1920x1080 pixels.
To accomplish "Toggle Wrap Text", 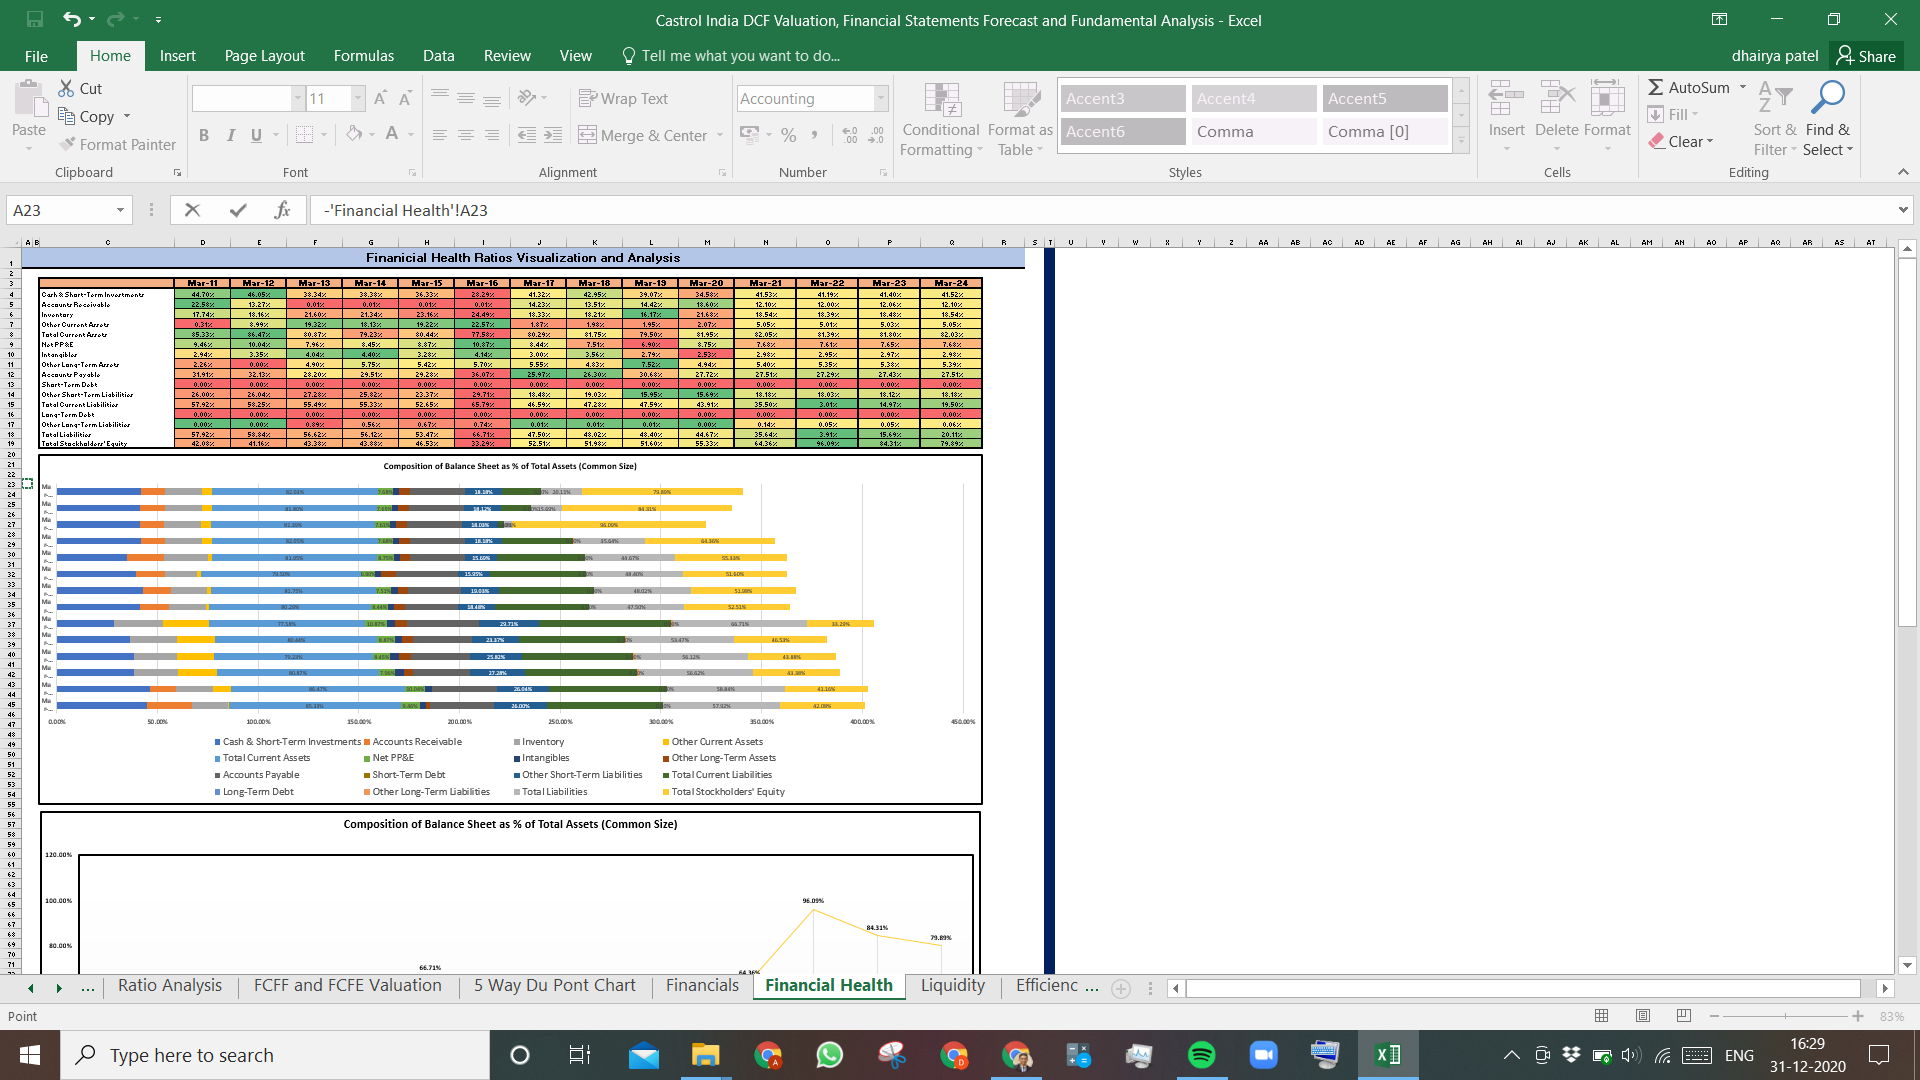I will click(624, 98).
